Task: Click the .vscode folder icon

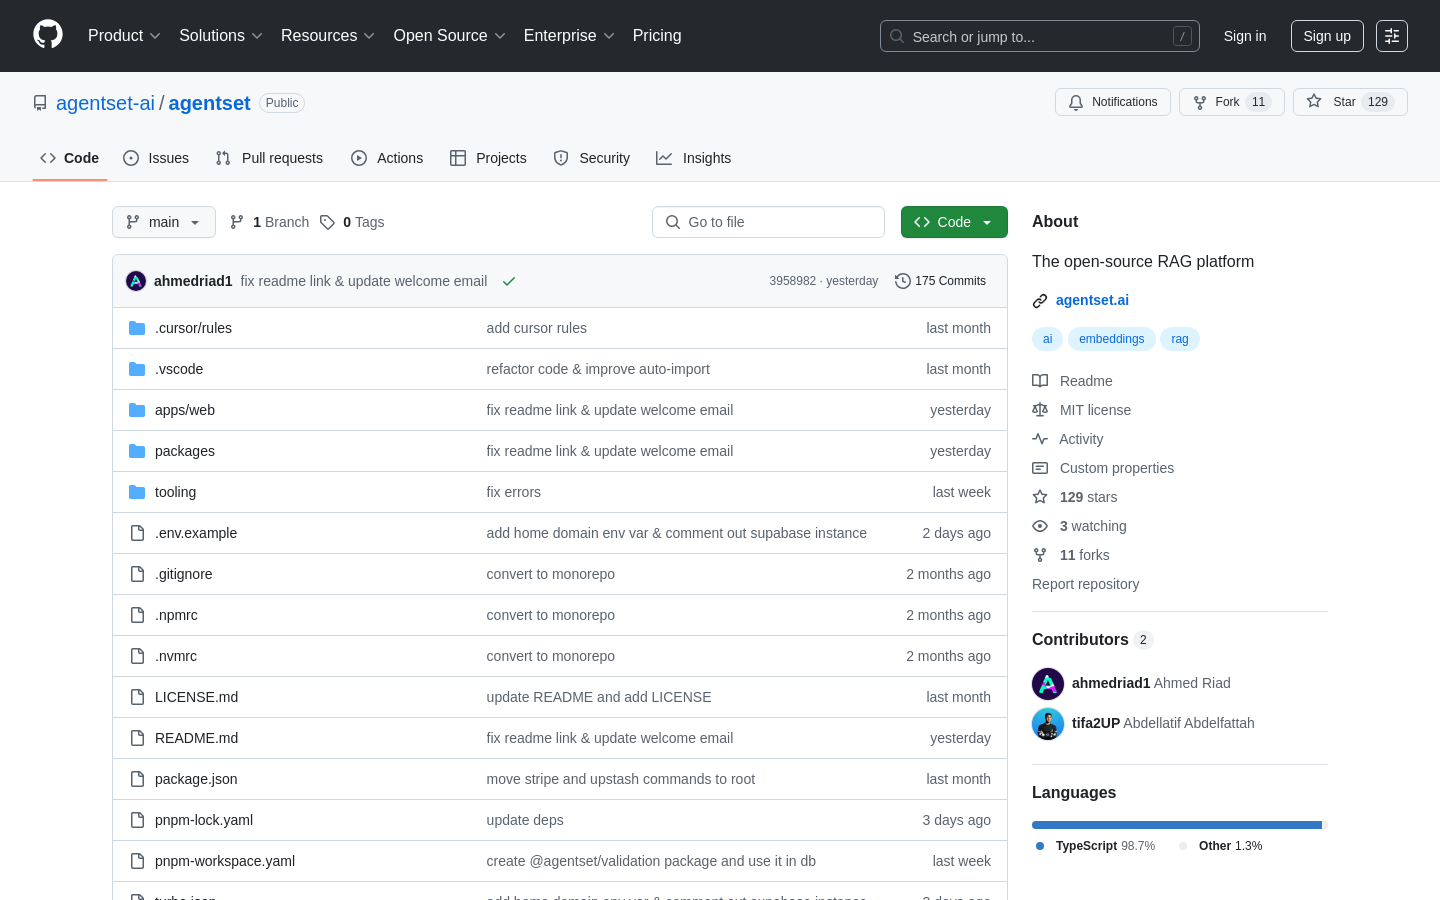Action: [x=137, y=369]
